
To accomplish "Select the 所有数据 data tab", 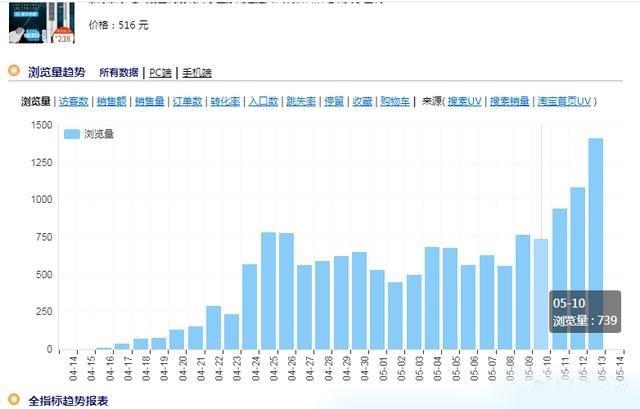I will (x=119, y=73).
